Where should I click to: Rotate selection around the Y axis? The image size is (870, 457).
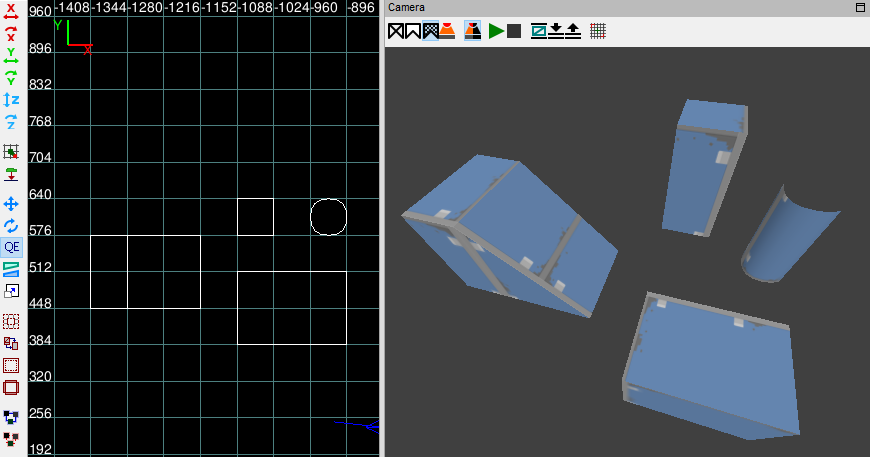11,78
